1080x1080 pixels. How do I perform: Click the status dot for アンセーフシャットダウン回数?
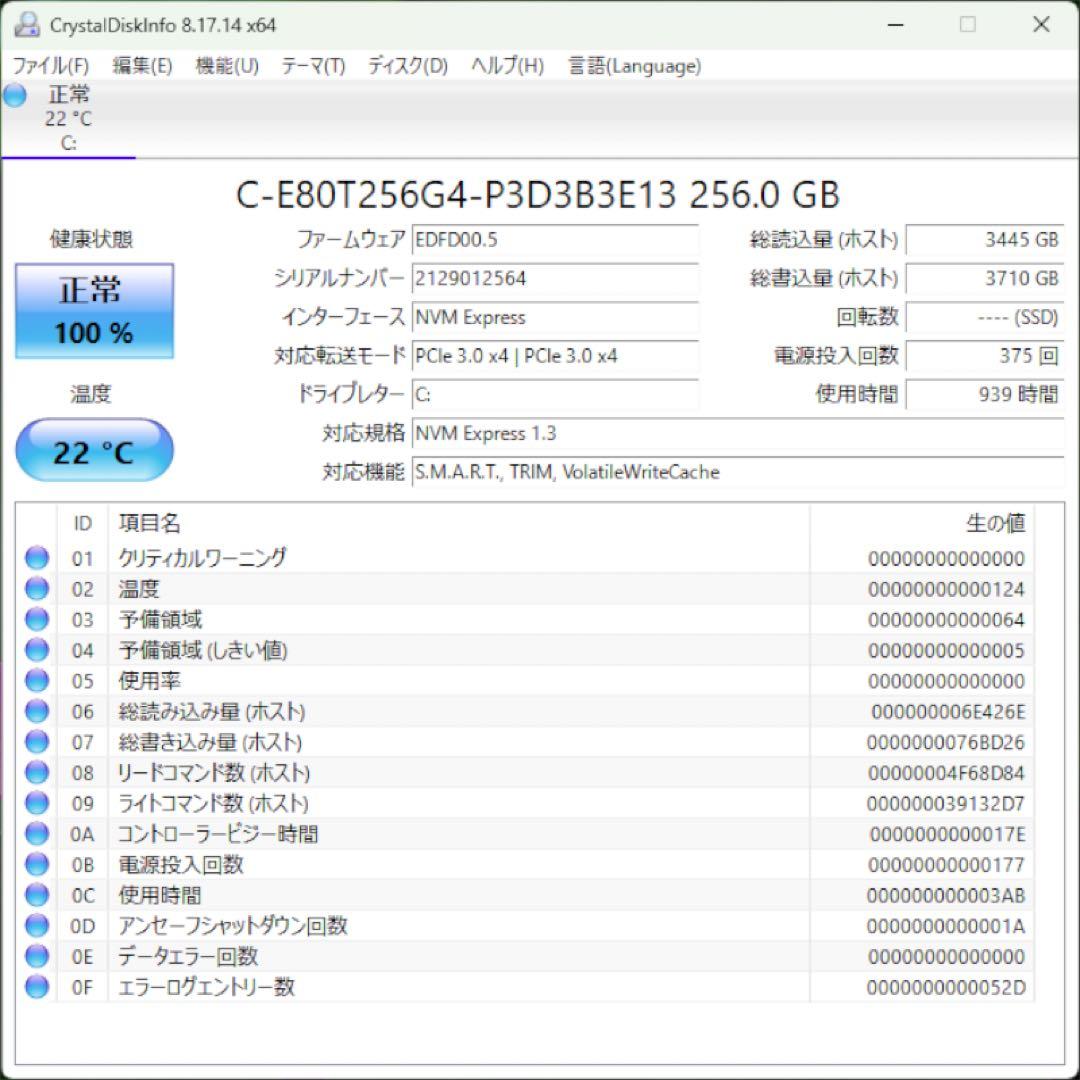pyautogui.click(x=36, y=926)
